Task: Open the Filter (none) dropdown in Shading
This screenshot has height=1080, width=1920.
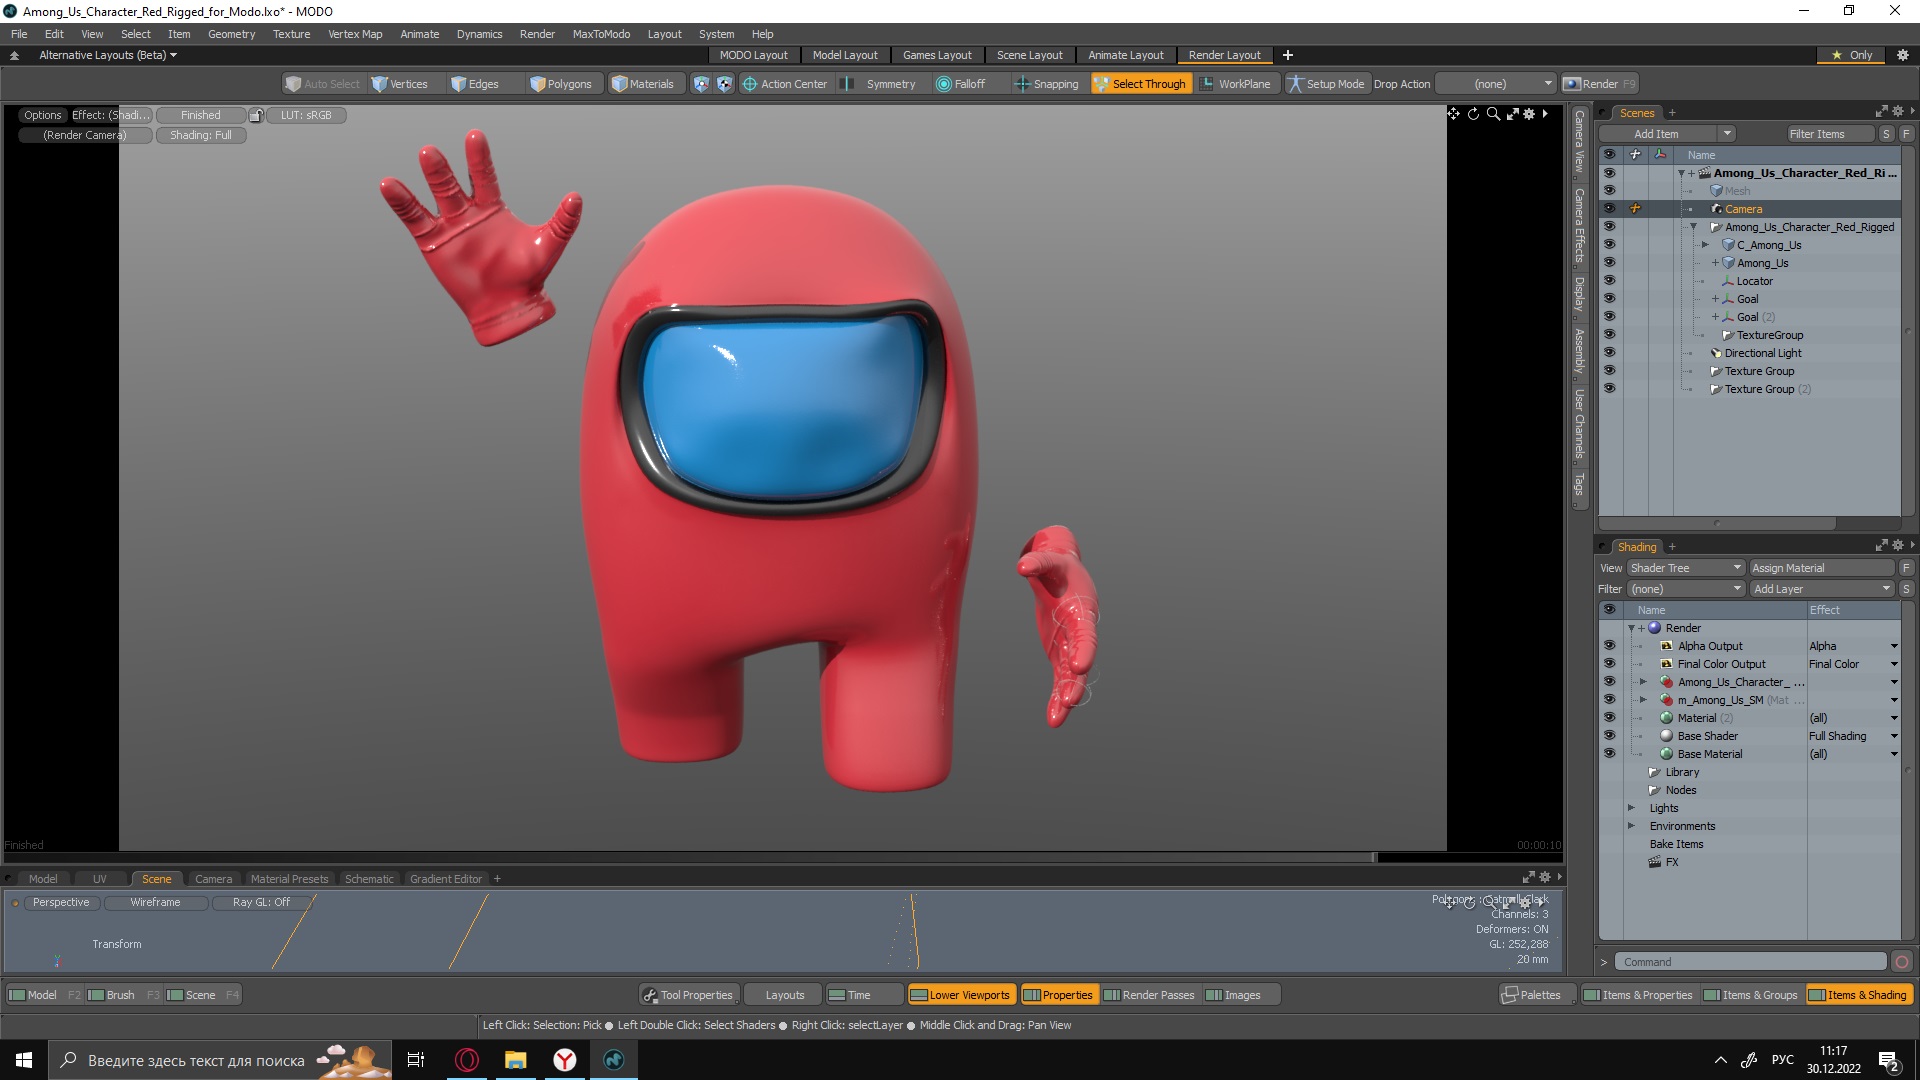Action: (1685, 589)
